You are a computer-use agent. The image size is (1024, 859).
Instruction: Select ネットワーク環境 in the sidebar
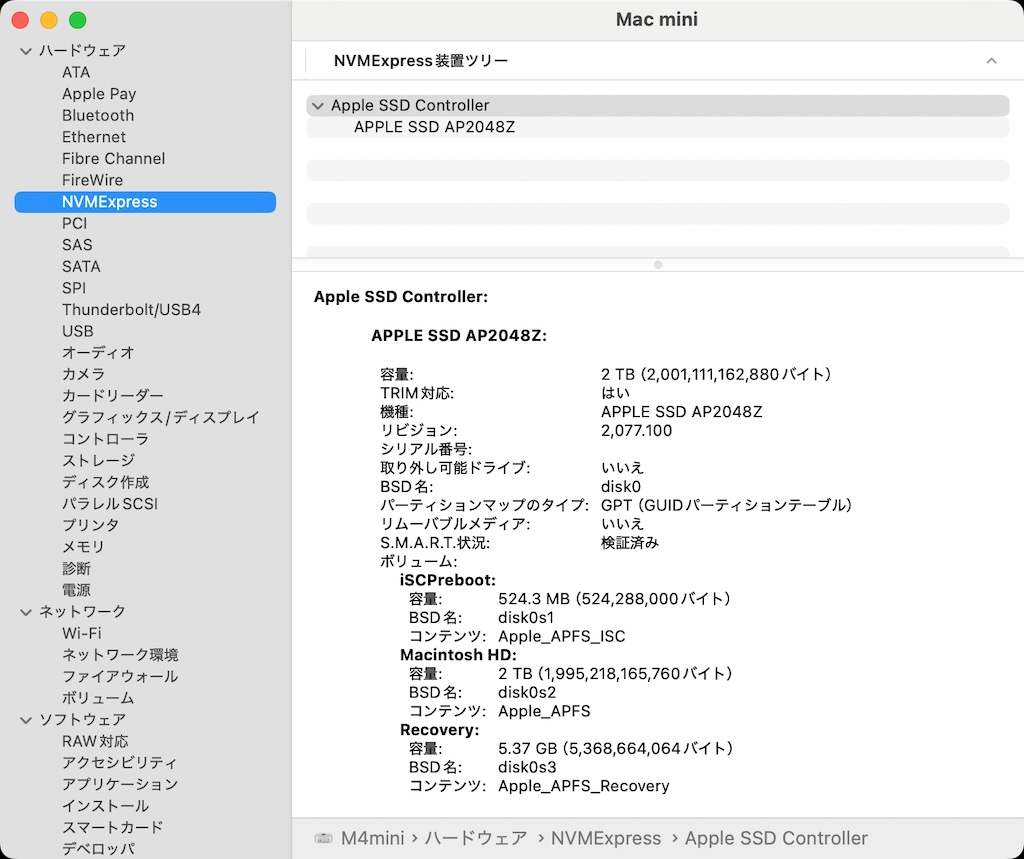coord(120,655)
